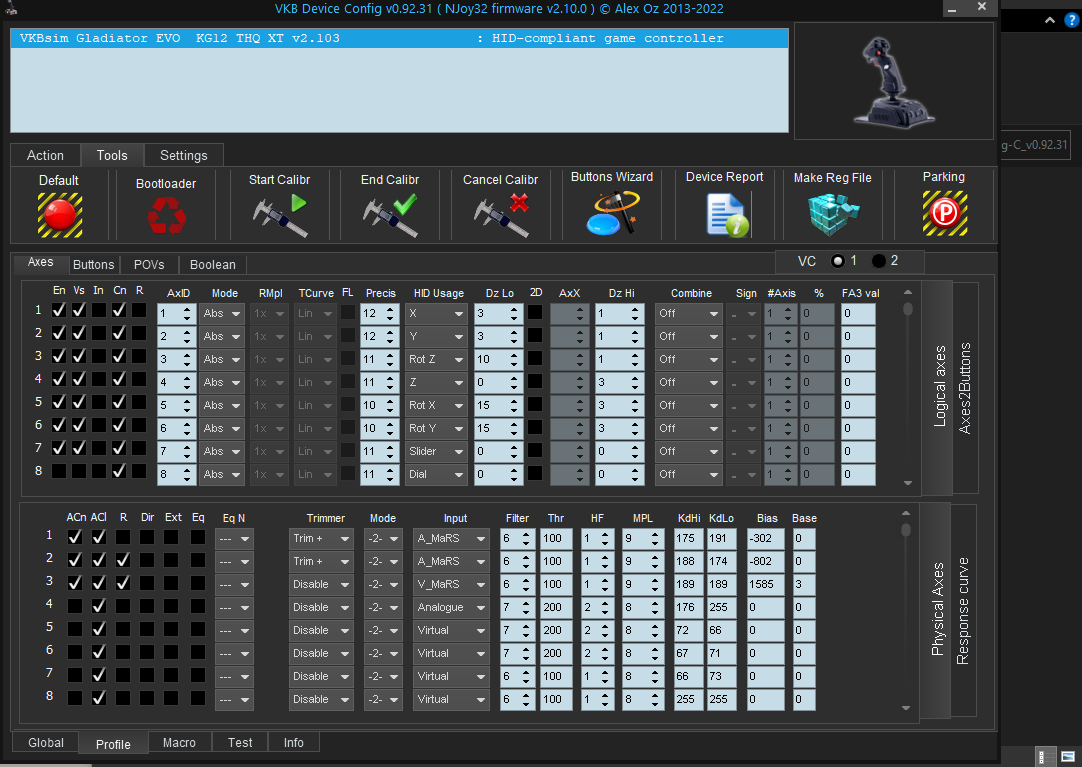Open the Macro bottom tab
The width and height of the screenshot is (1082, 767).
coord(180,742)
